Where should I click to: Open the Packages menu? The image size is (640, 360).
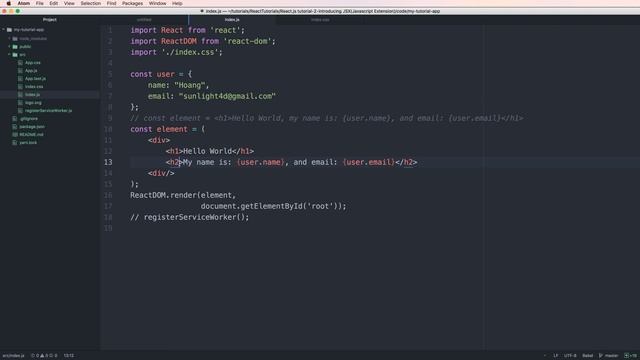coord(132,3)
